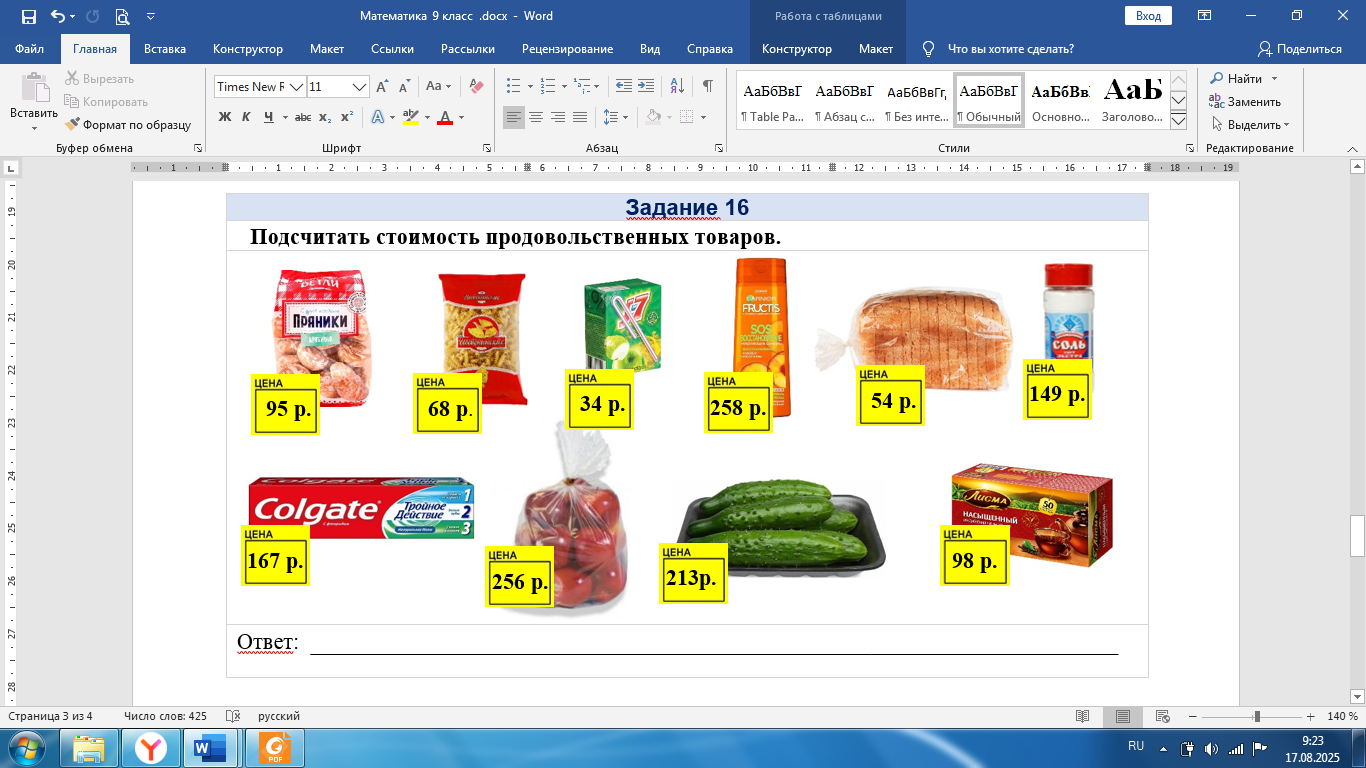Open the line spacing dropdown
The image size is (1366, 768).
[617, 118]
